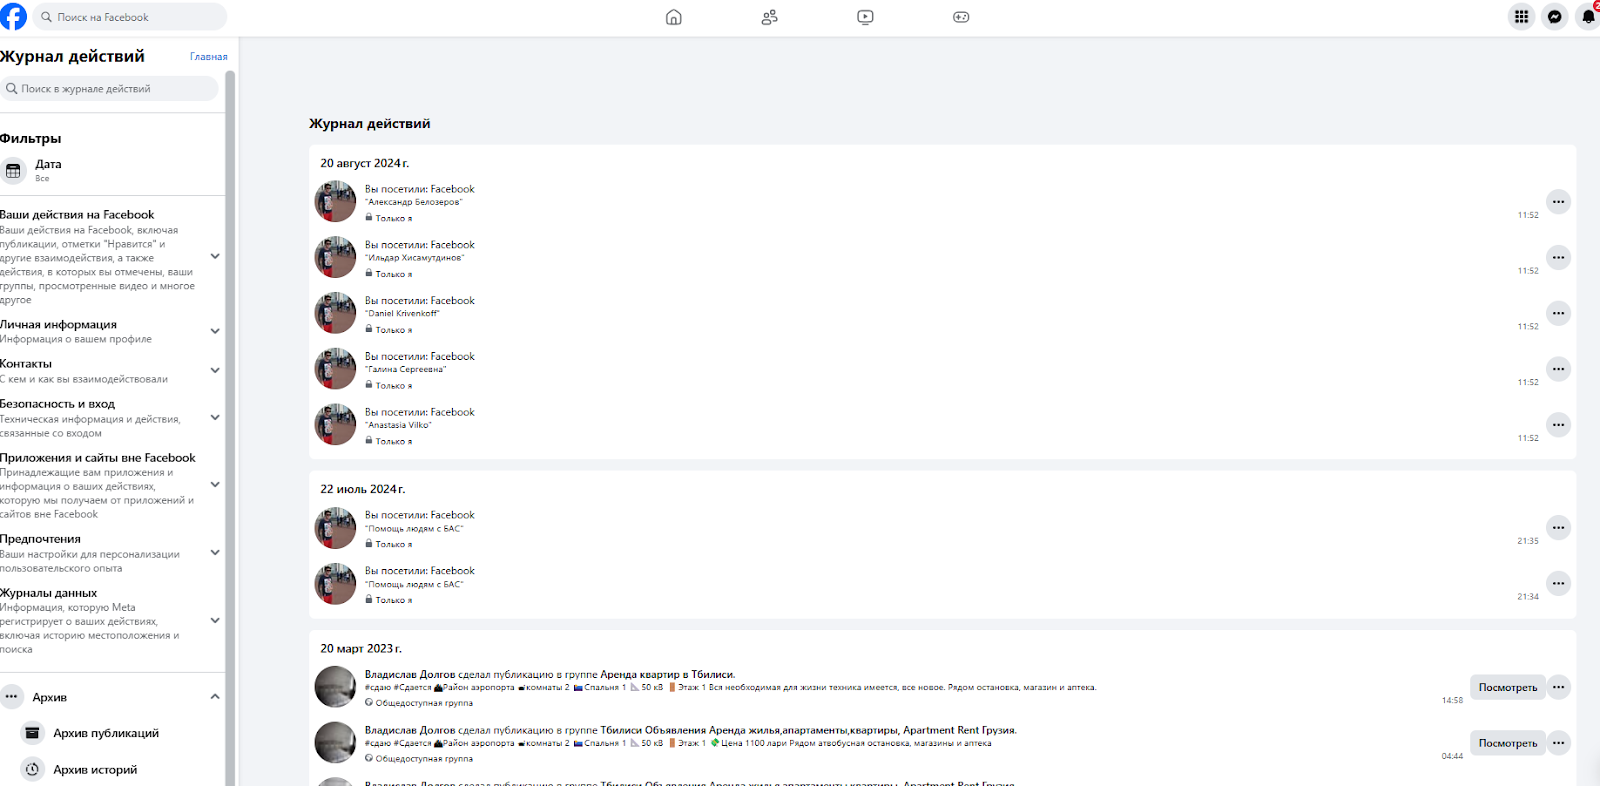Expand Безопасность и вход section
1600x786 pixels.
pyautogui.click(x=214, y=418)
